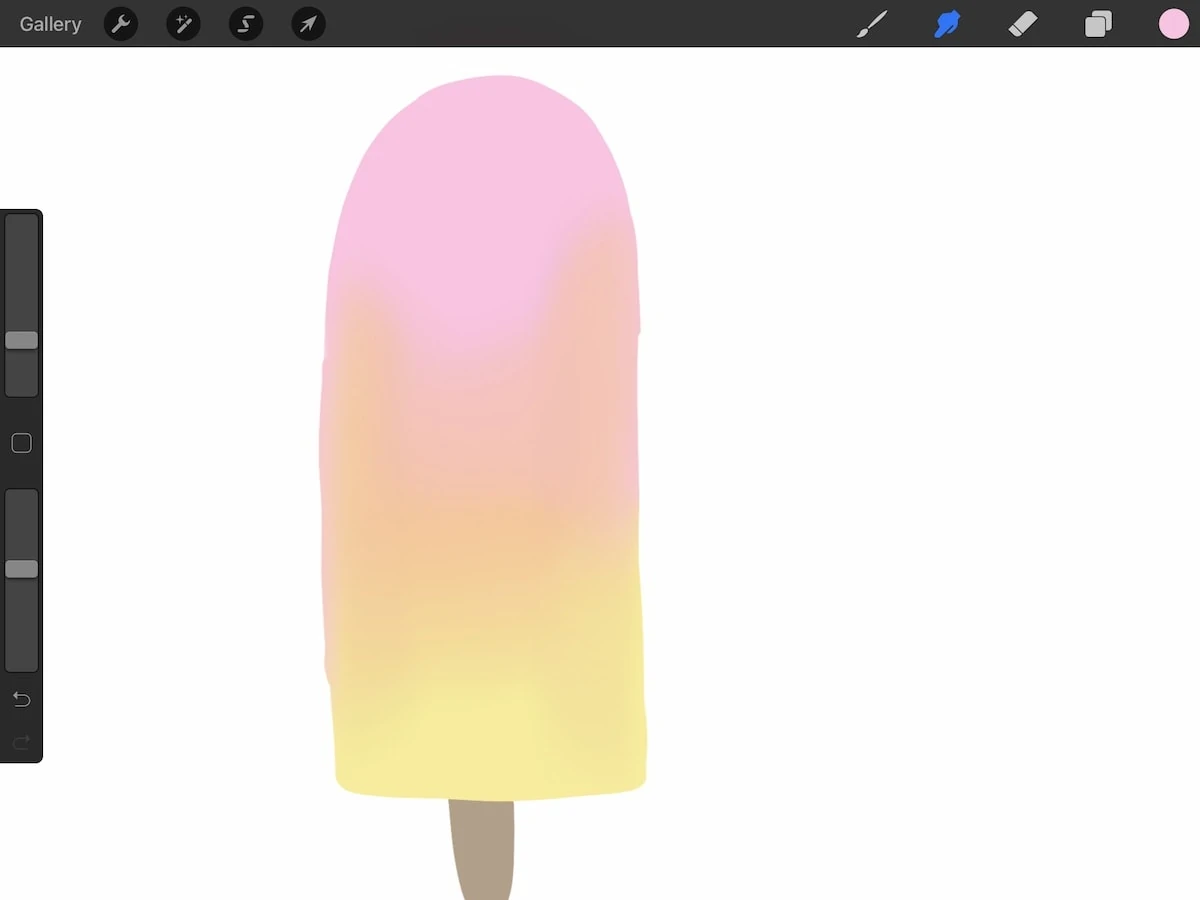Adjust the brush opacity slider handle

[22, 569]
